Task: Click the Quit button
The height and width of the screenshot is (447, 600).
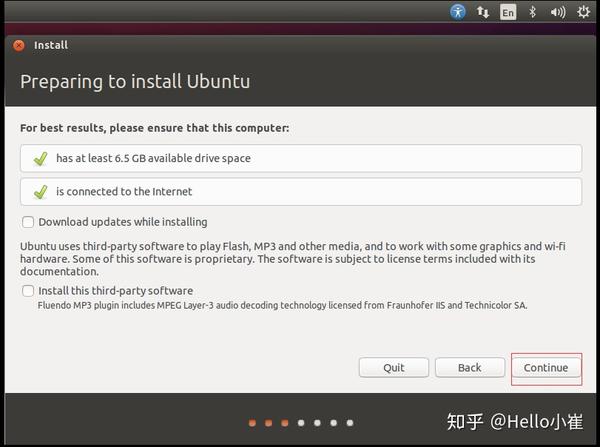Action: point(394,367)
